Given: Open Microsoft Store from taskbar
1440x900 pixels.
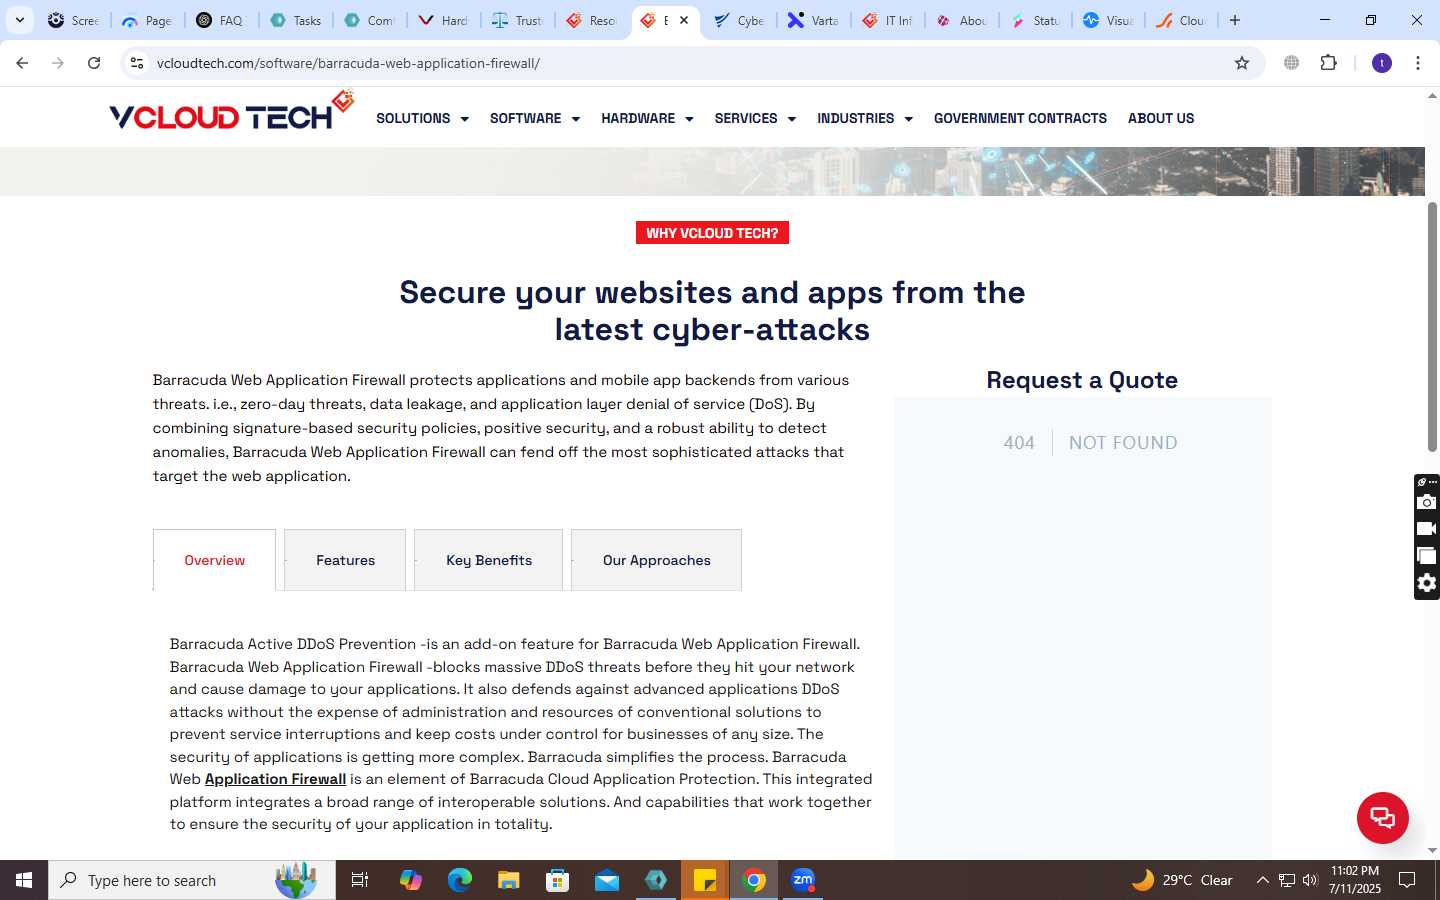Looking at the screenshot, I should (558, 880).
